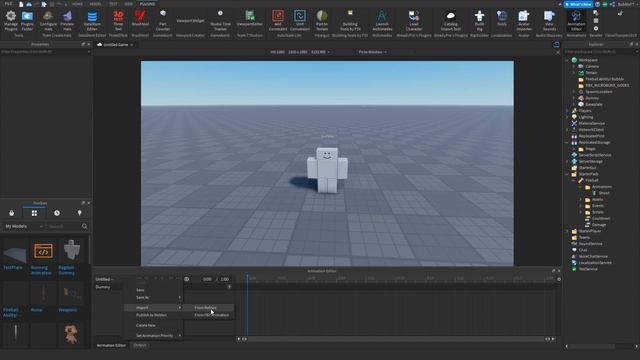The width and height of the screenshot is (640, 360).
Task: Open the ViewportEditor plugin
Action: tap(249, 19)
